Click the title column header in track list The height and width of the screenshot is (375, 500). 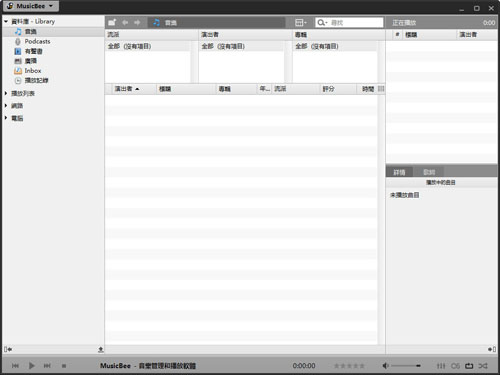[186, 89]
